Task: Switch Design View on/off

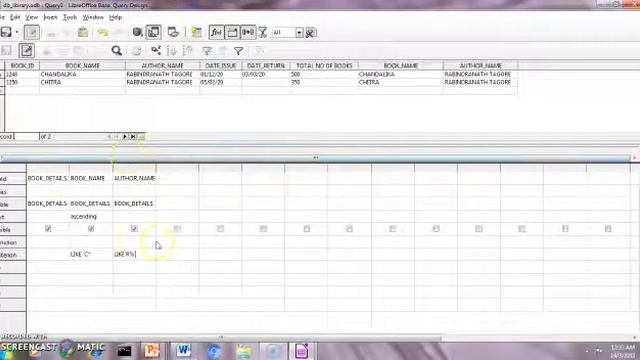Action: [153, 32]
